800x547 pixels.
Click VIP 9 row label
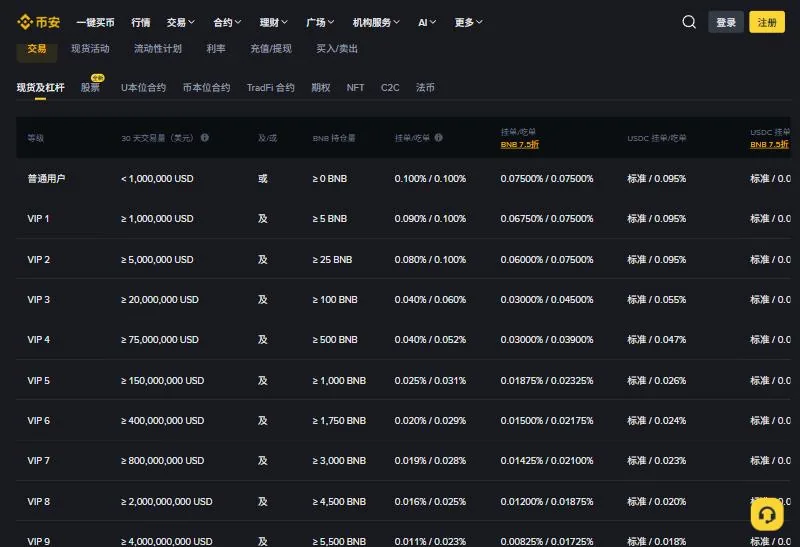[39, 541]
